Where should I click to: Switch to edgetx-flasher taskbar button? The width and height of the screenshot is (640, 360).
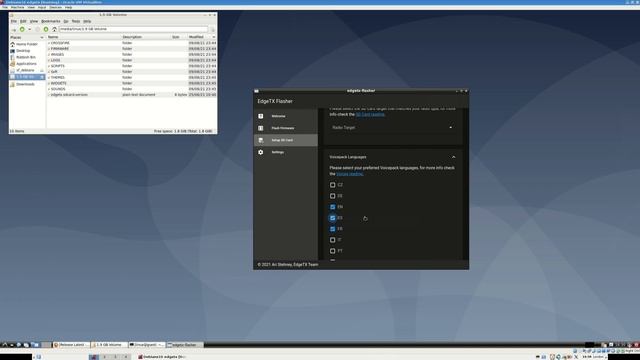tap(184, 345)
